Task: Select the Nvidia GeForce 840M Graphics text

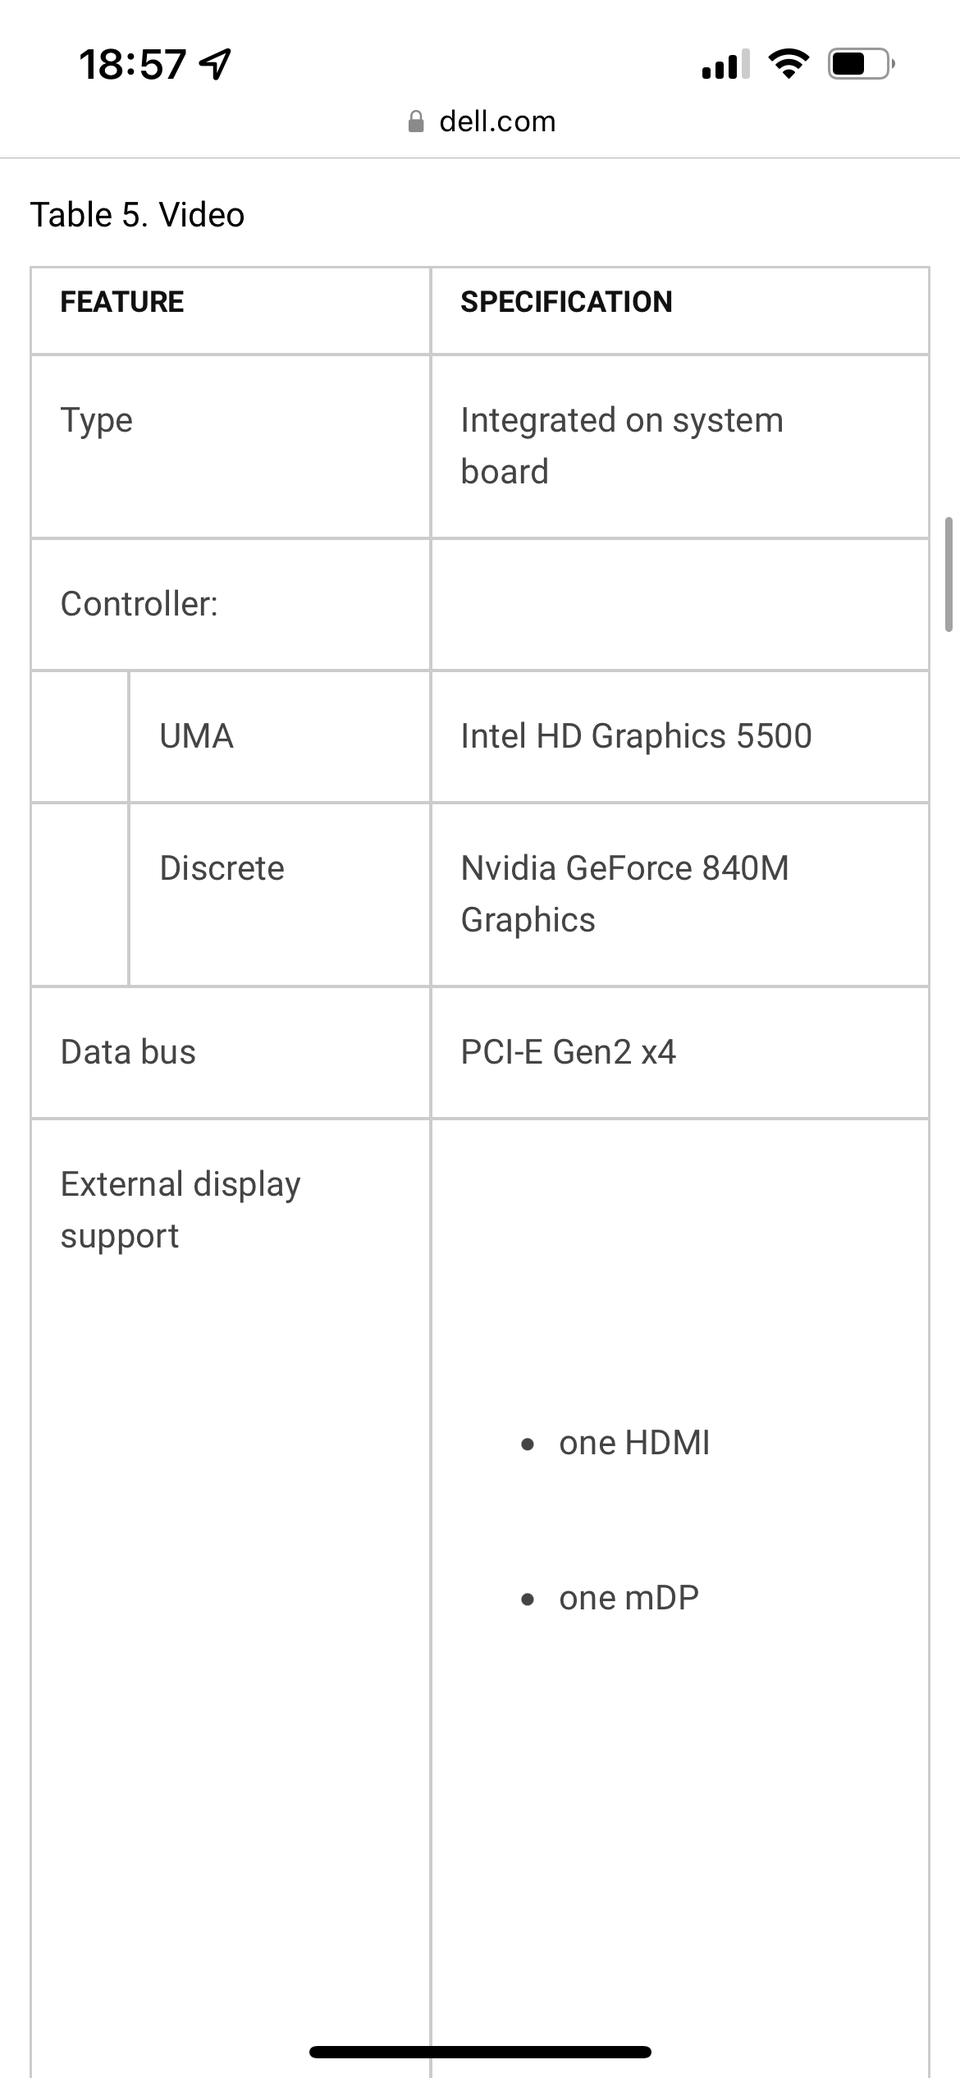Action: coord(624,893)
